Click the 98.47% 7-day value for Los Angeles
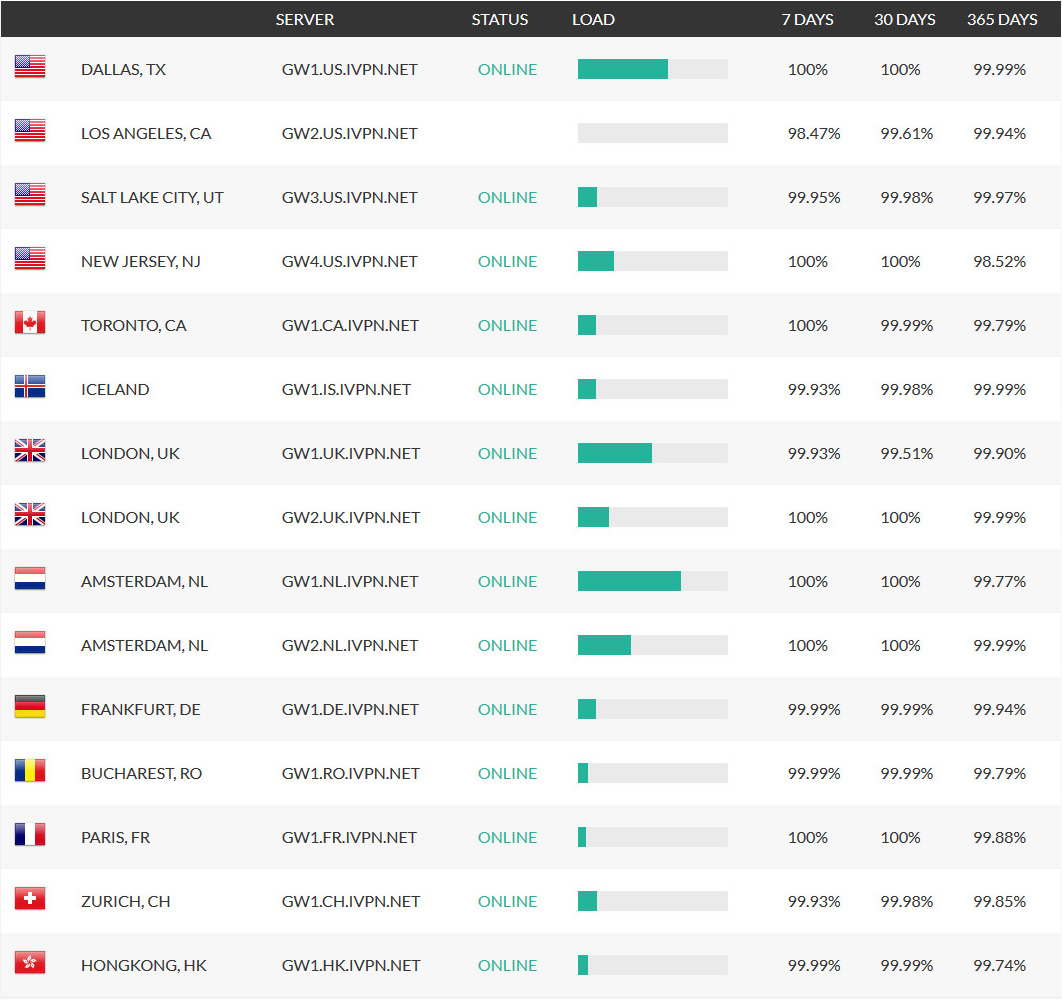Screen dimensions: 1062x1000 click(x=814, y=133)
